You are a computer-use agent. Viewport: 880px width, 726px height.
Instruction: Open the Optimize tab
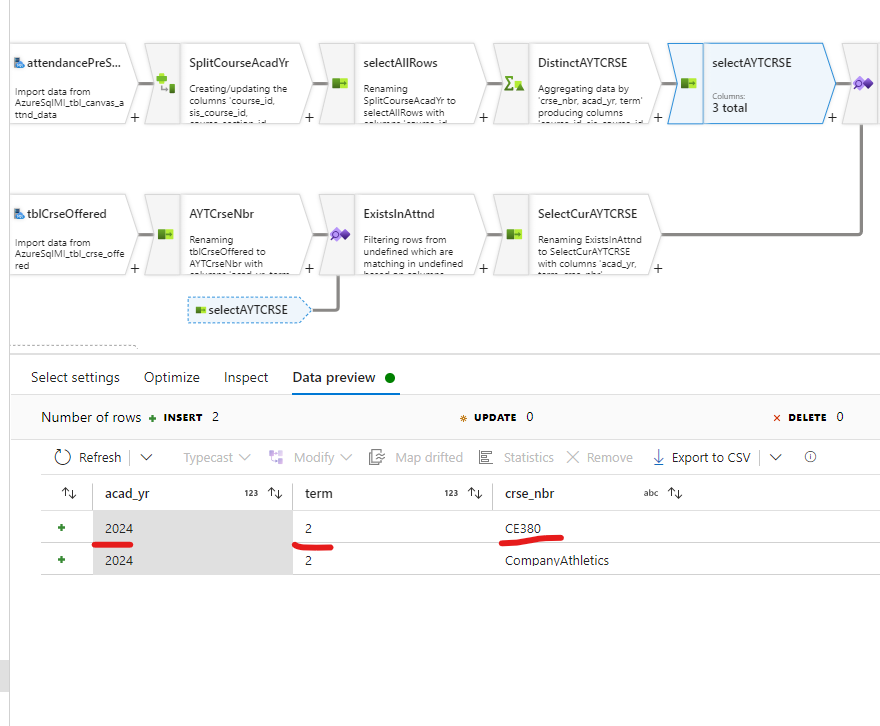point(171,378)
